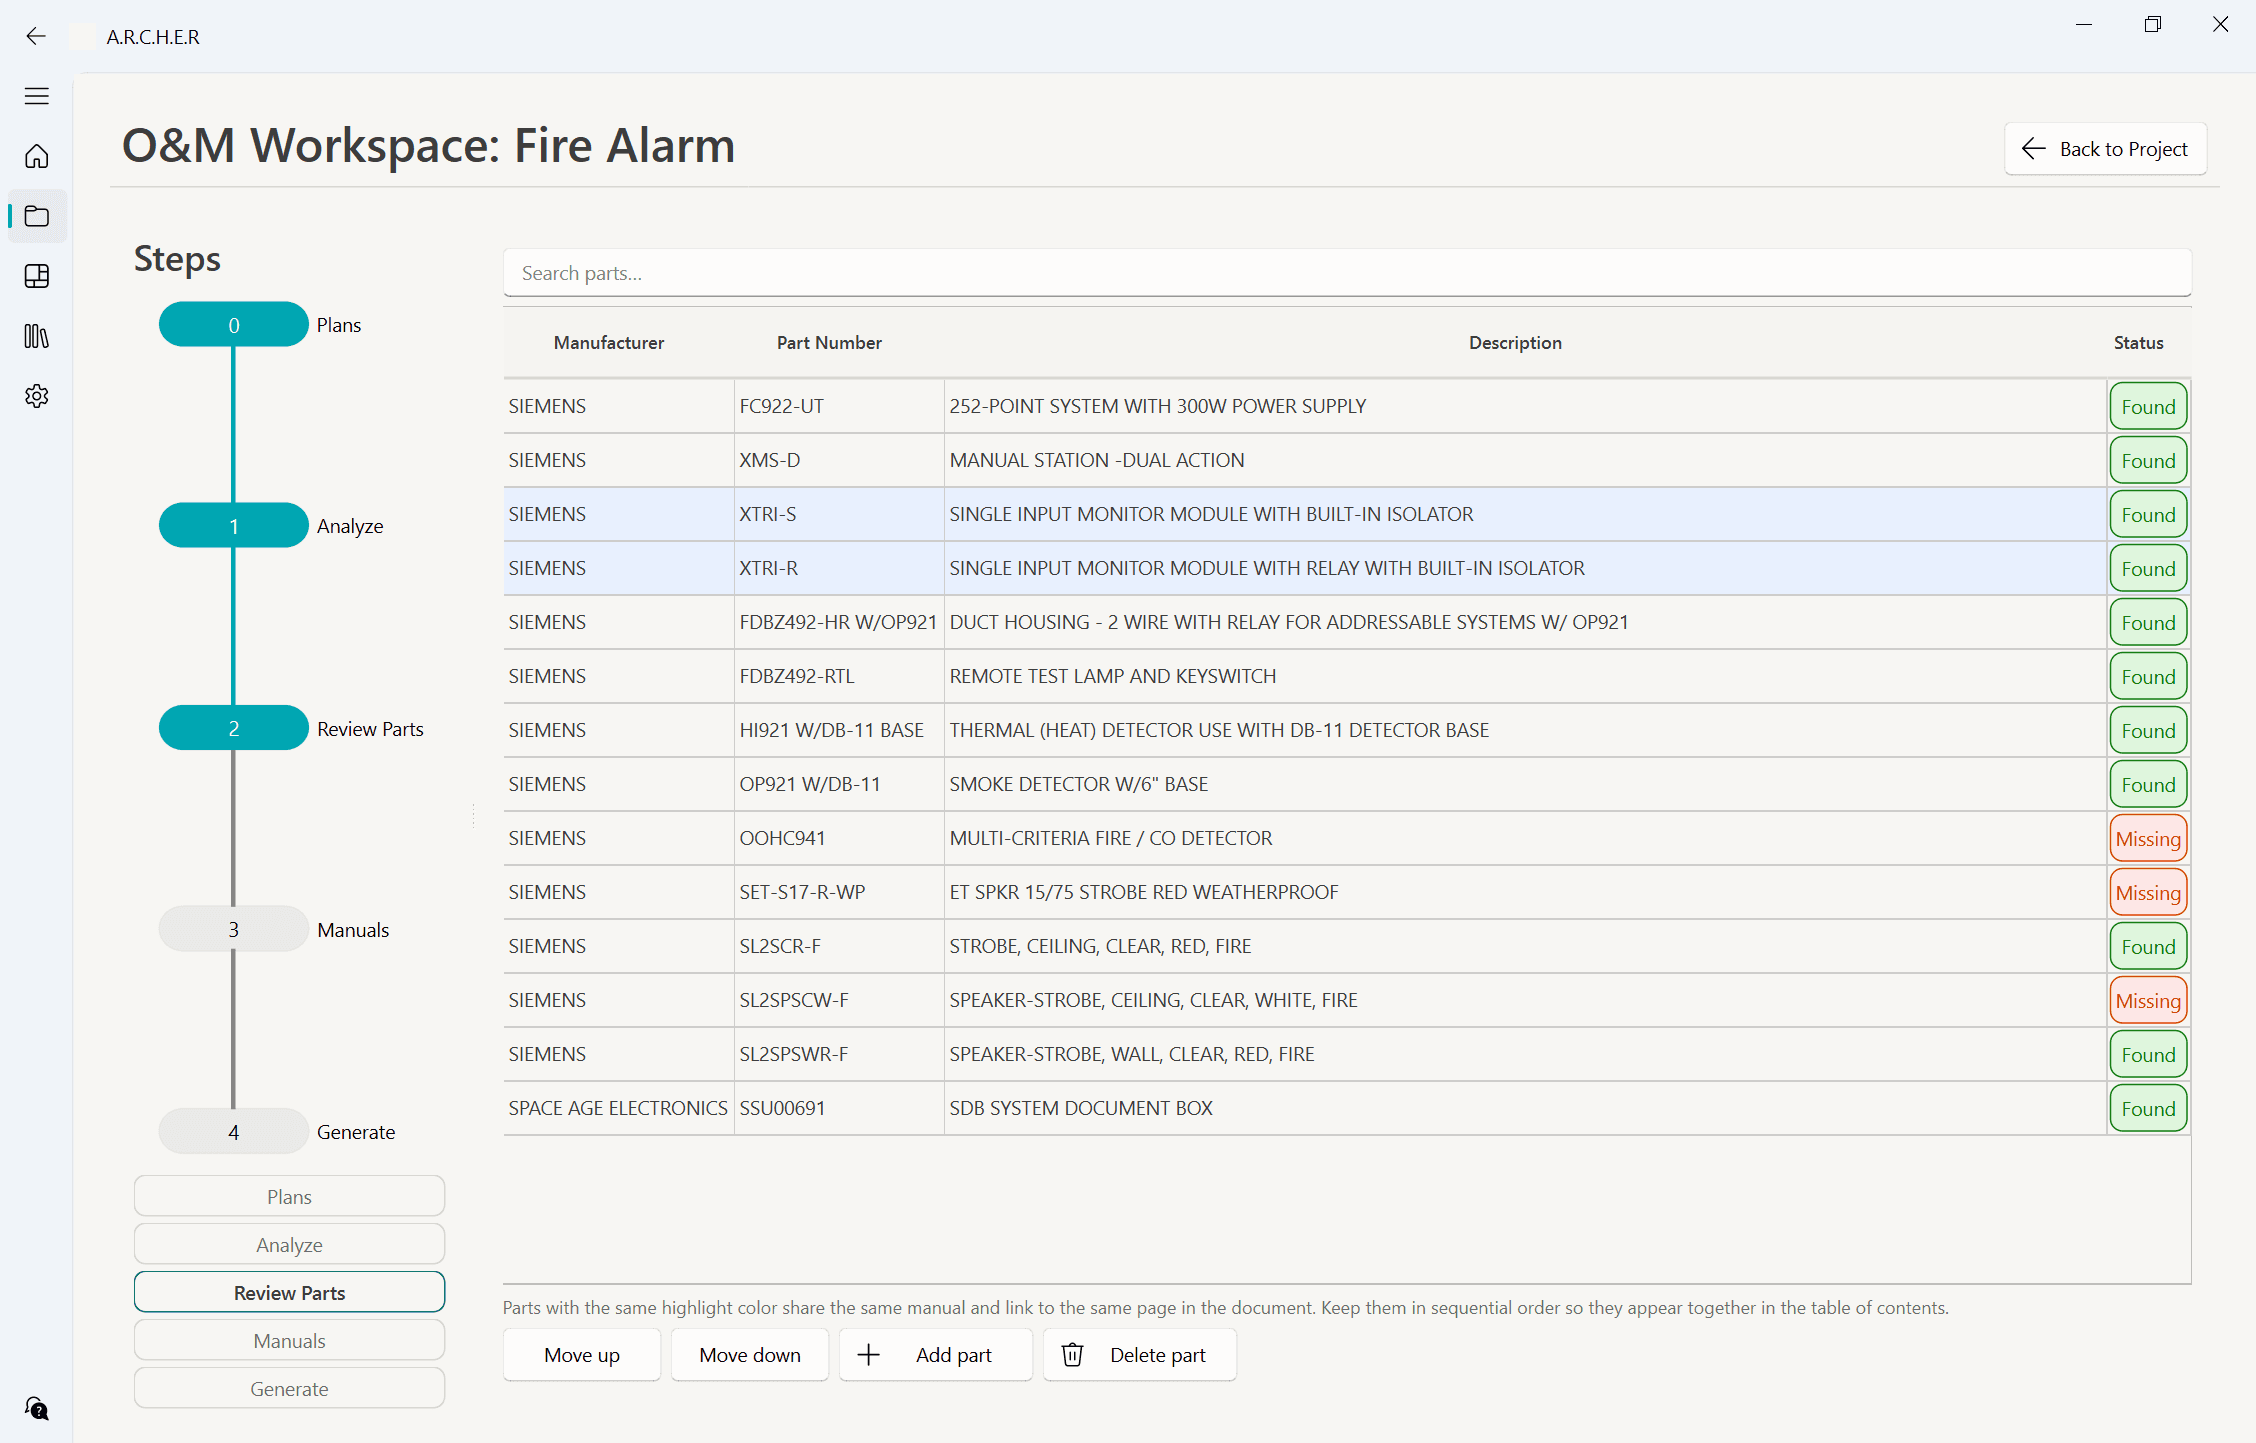Open the hamburger navigation menu
2256x1443 pixels.
pyautogui.click(x=37, y=96)
